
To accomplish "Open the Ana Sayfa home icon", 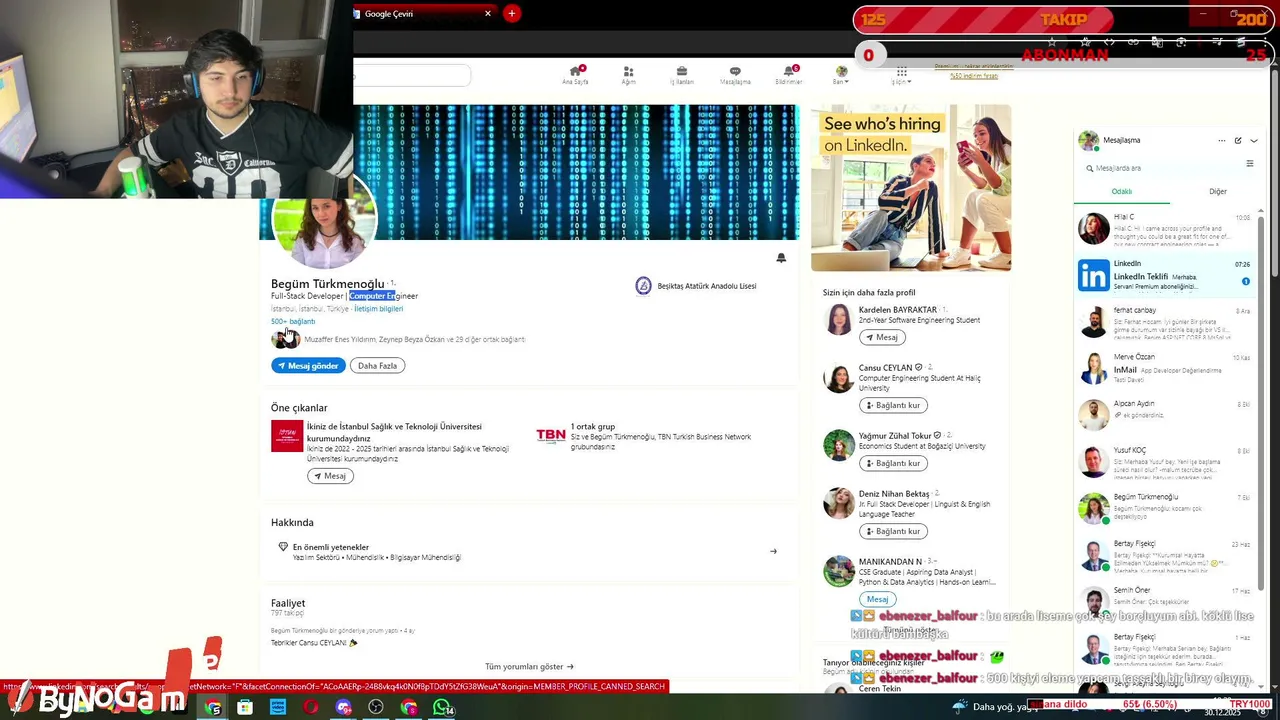I will point(575,75).
